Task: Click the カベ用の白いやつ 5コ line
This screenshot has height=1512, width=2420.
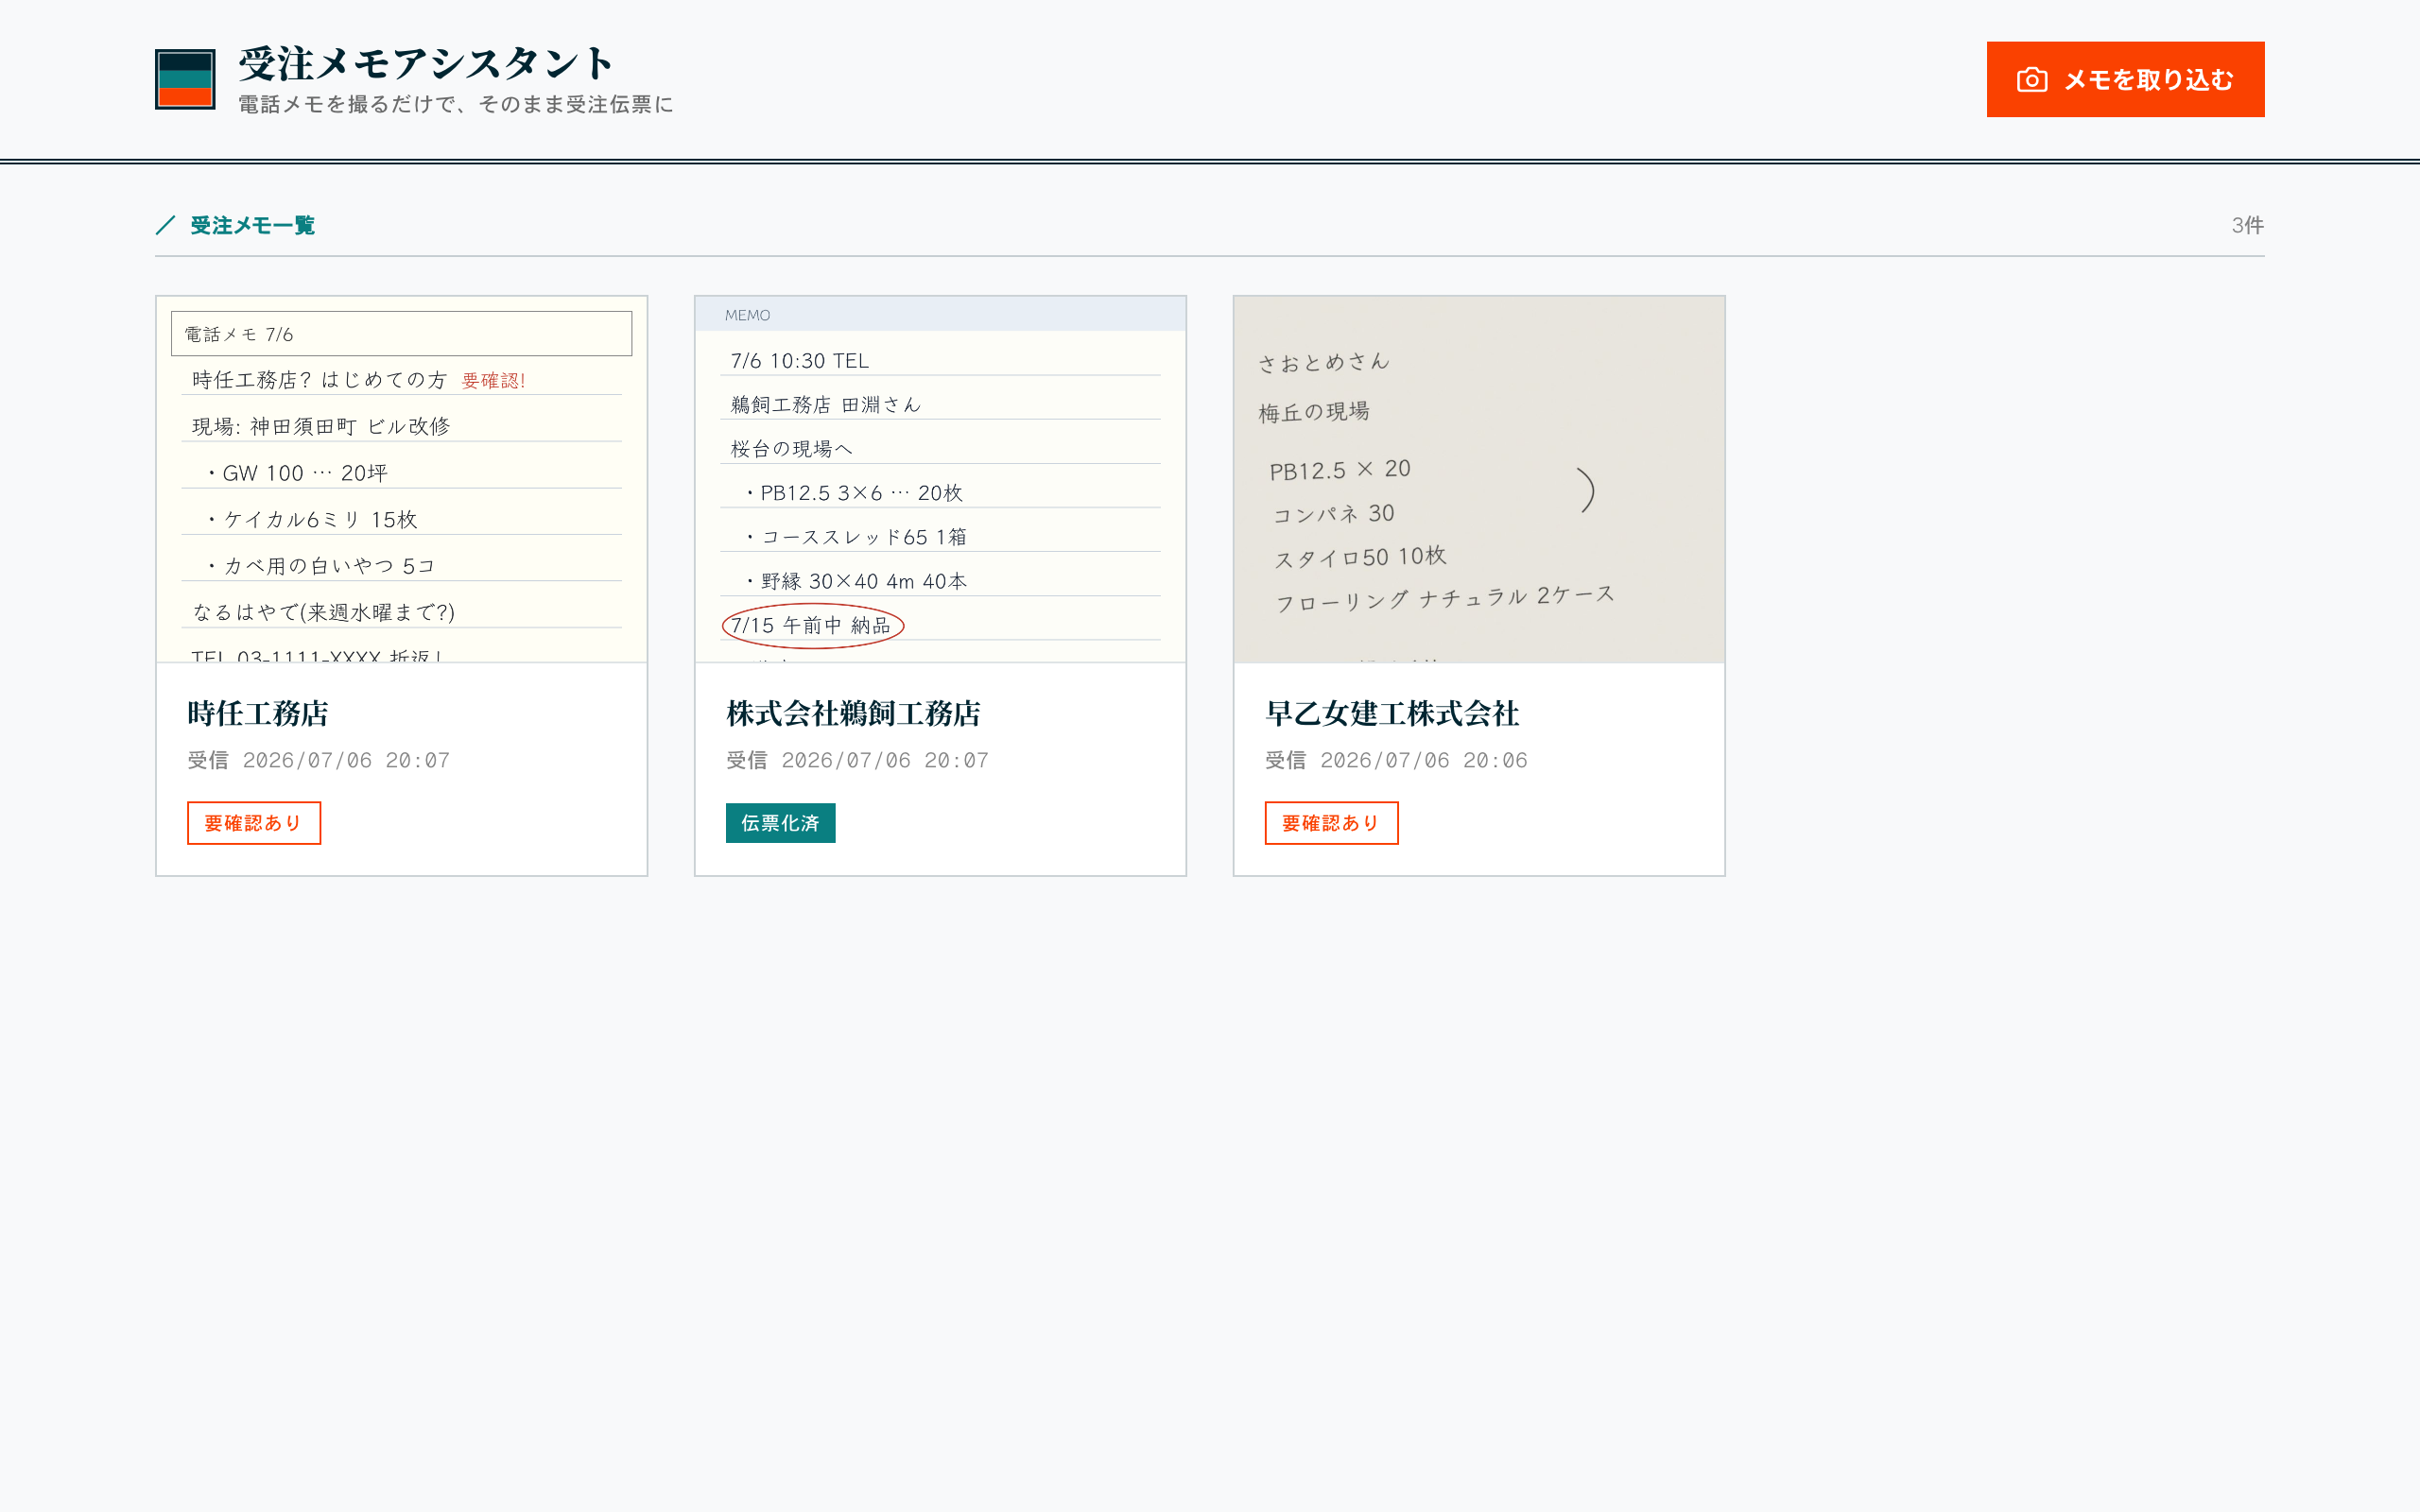Action: pos(321,566)
